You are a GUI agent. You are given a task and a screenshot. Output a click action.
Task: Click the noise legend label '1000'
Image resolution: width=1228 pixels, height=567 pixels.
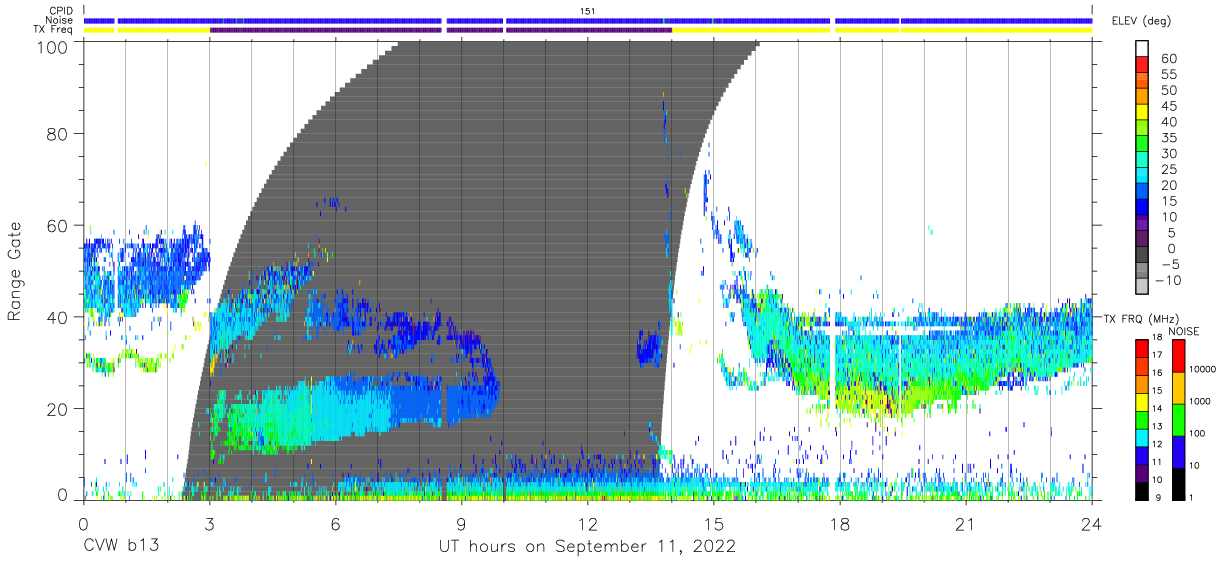1201,402
